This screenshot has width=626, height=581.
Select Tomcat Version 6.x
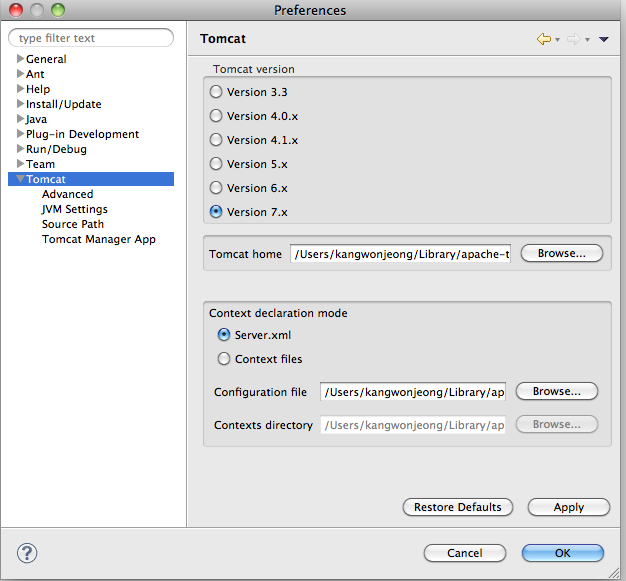tap(216, 188)
